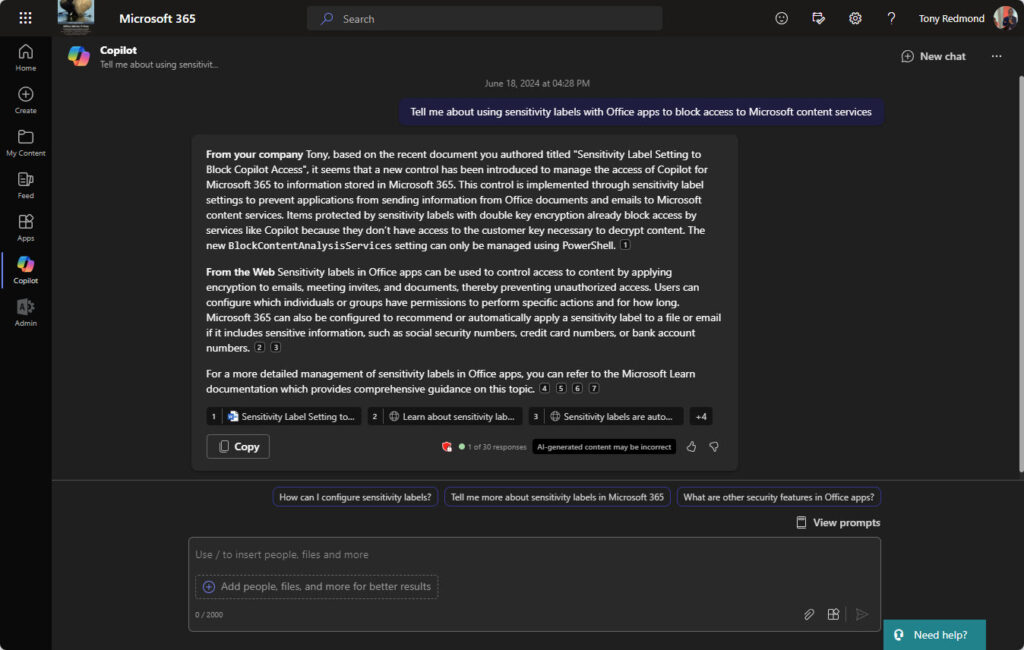
Task: Open the chat more options ellipsis
Action: click(x=997, y=56)
